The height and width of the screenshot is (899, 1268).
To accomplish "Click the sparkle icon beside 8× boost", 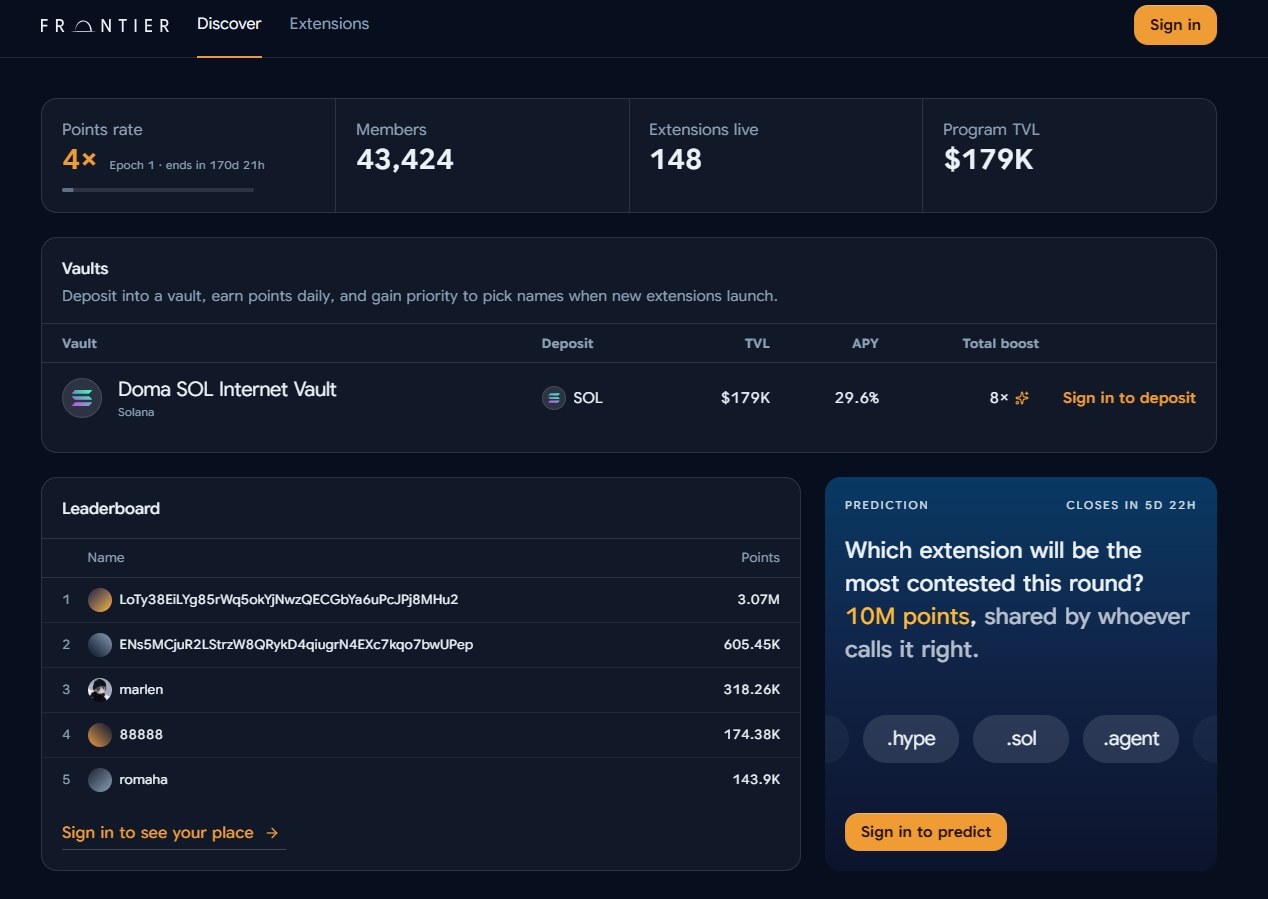I will 1022,398.
